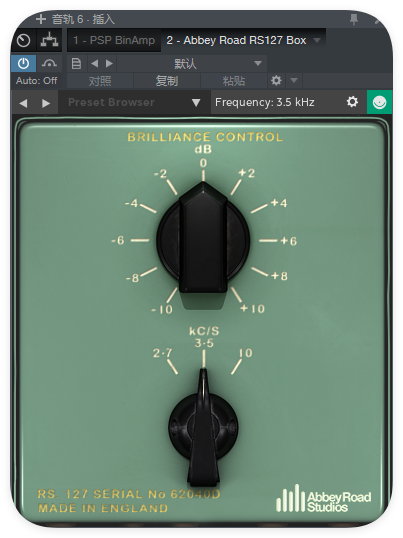Click the 复制 copy button
Image resolution: width=403 pixels, height=538 pixels.
pyautogui.click(x=167, y=81)
